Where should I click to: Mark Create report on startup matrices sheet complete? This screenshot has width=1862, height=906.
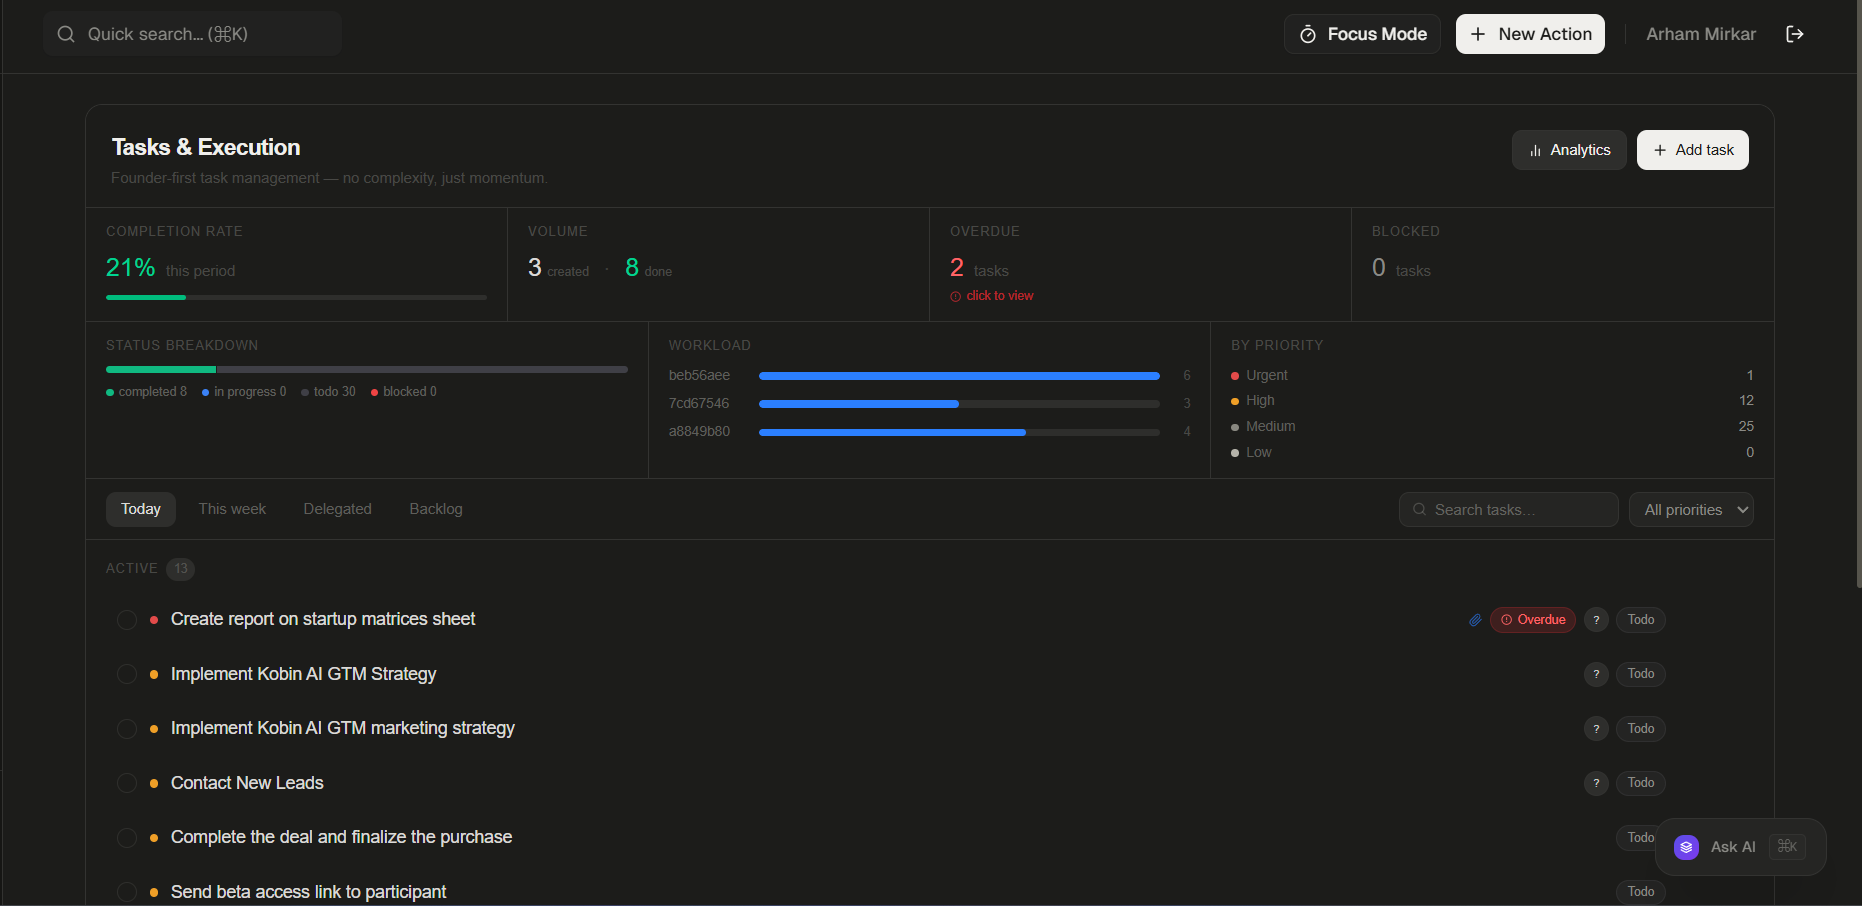pyautogui.click(x=127, y=620)
